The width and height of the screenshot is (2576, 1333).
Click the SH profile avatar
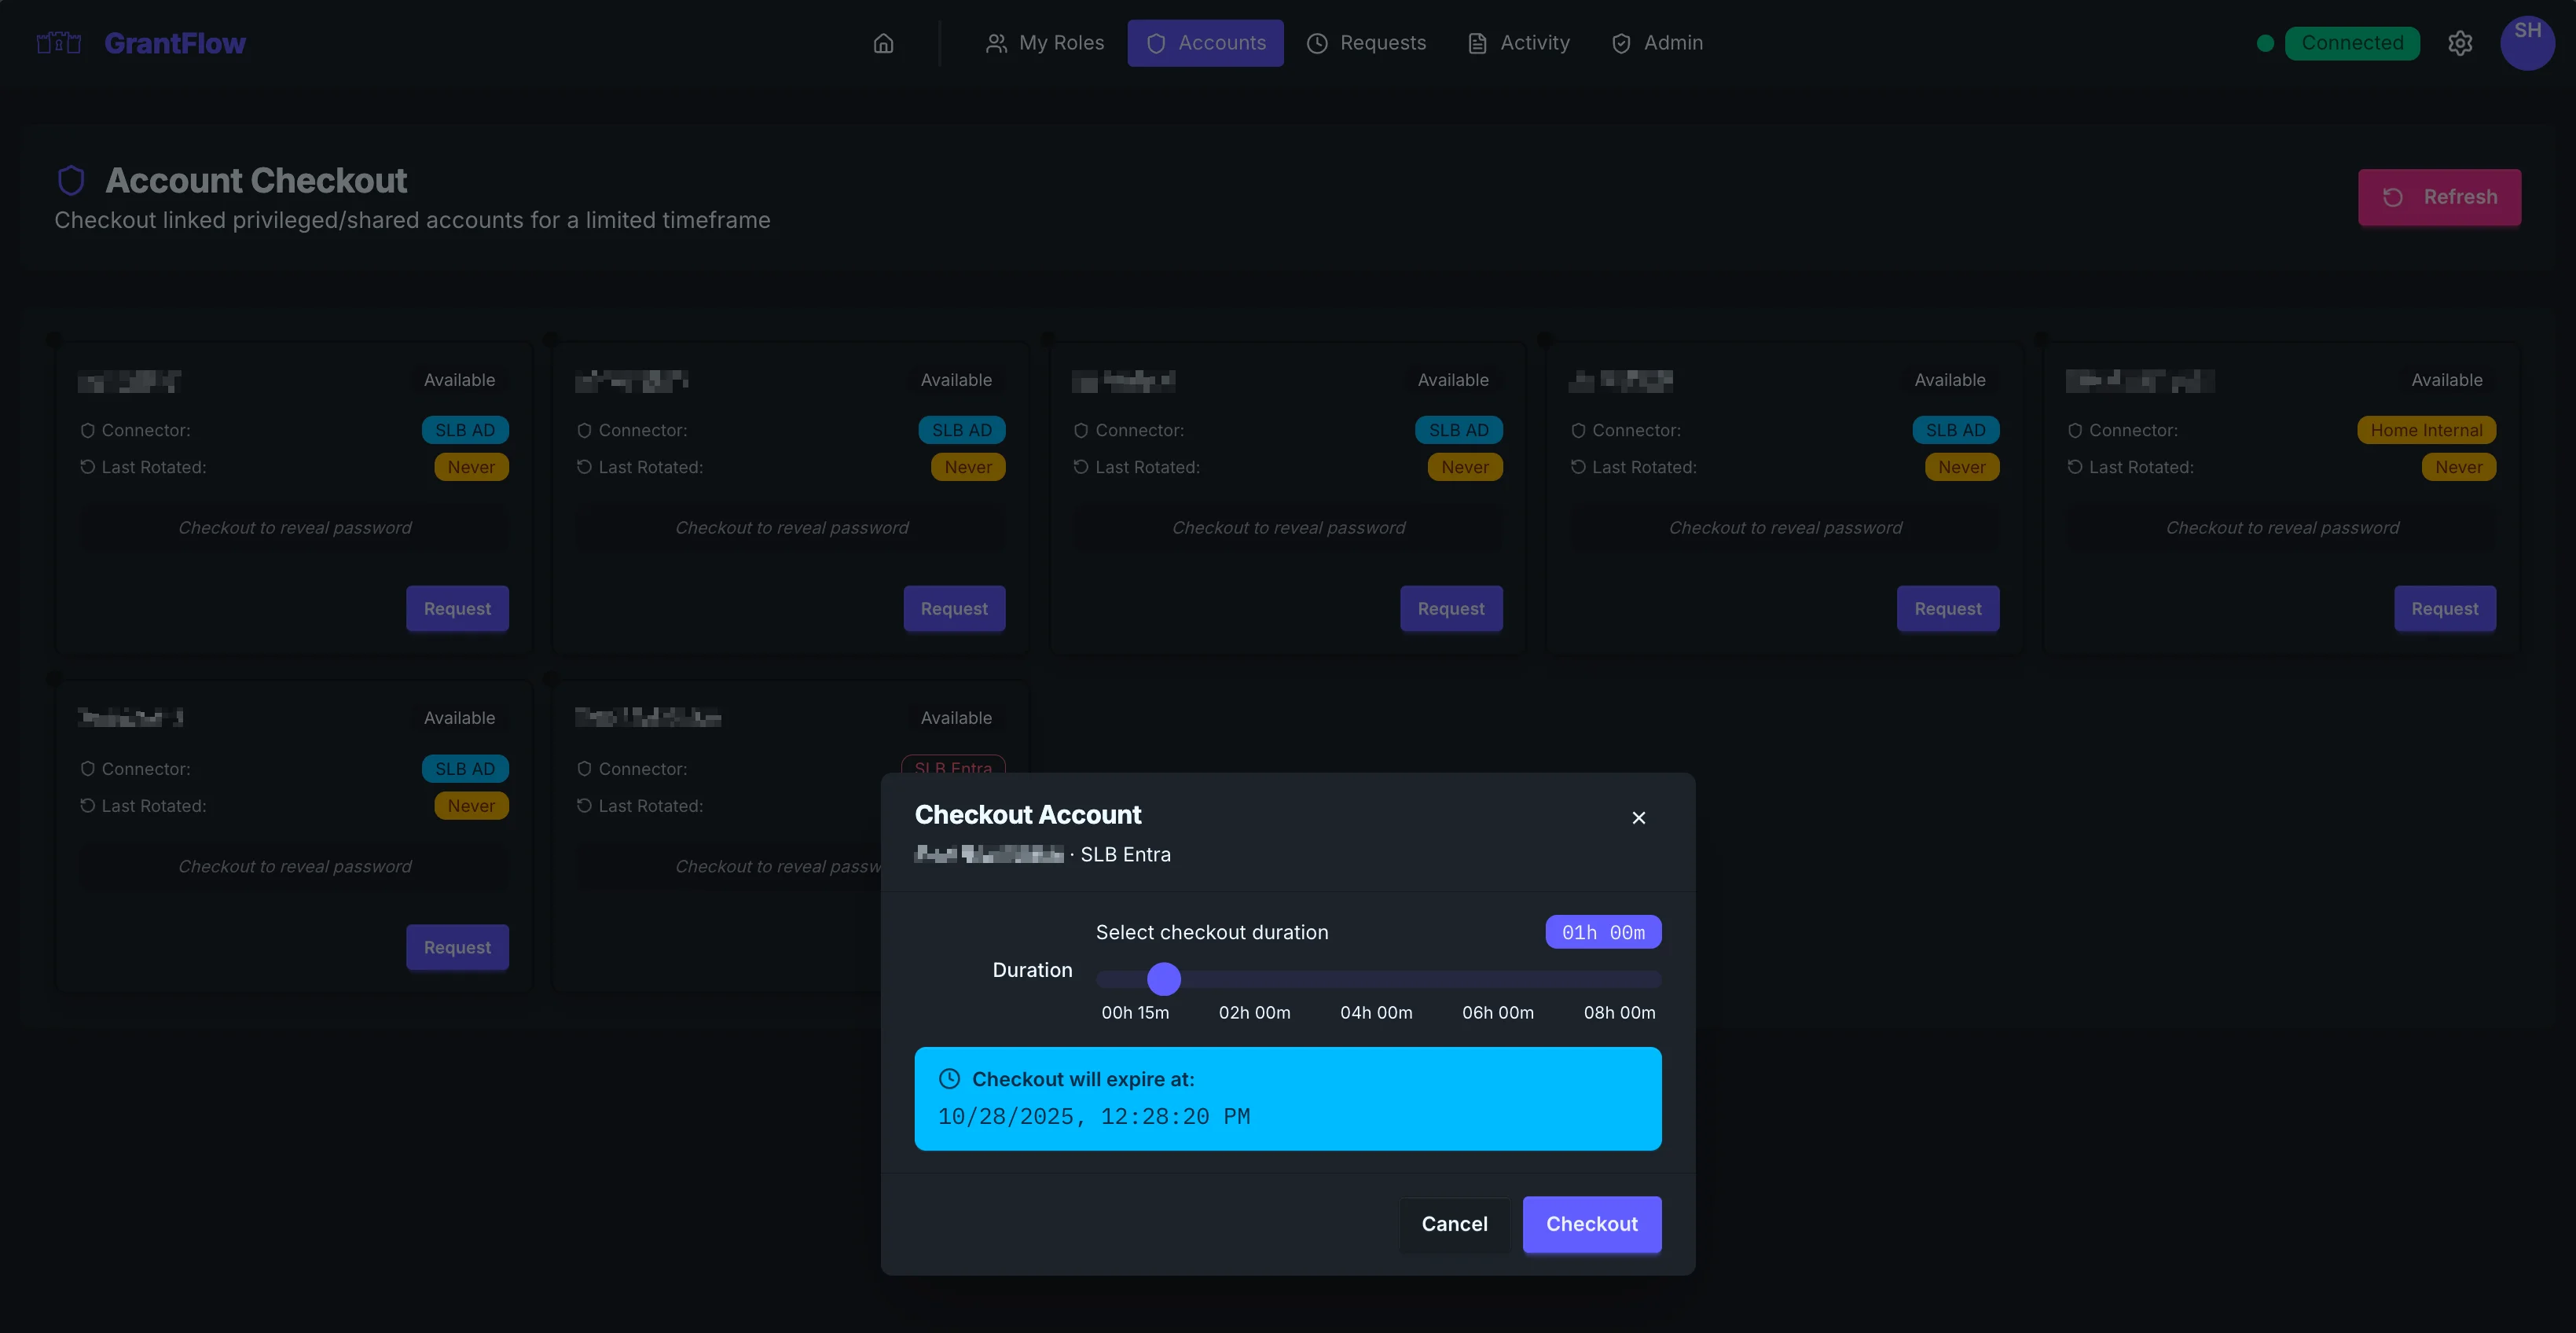tap(2528, 43)
